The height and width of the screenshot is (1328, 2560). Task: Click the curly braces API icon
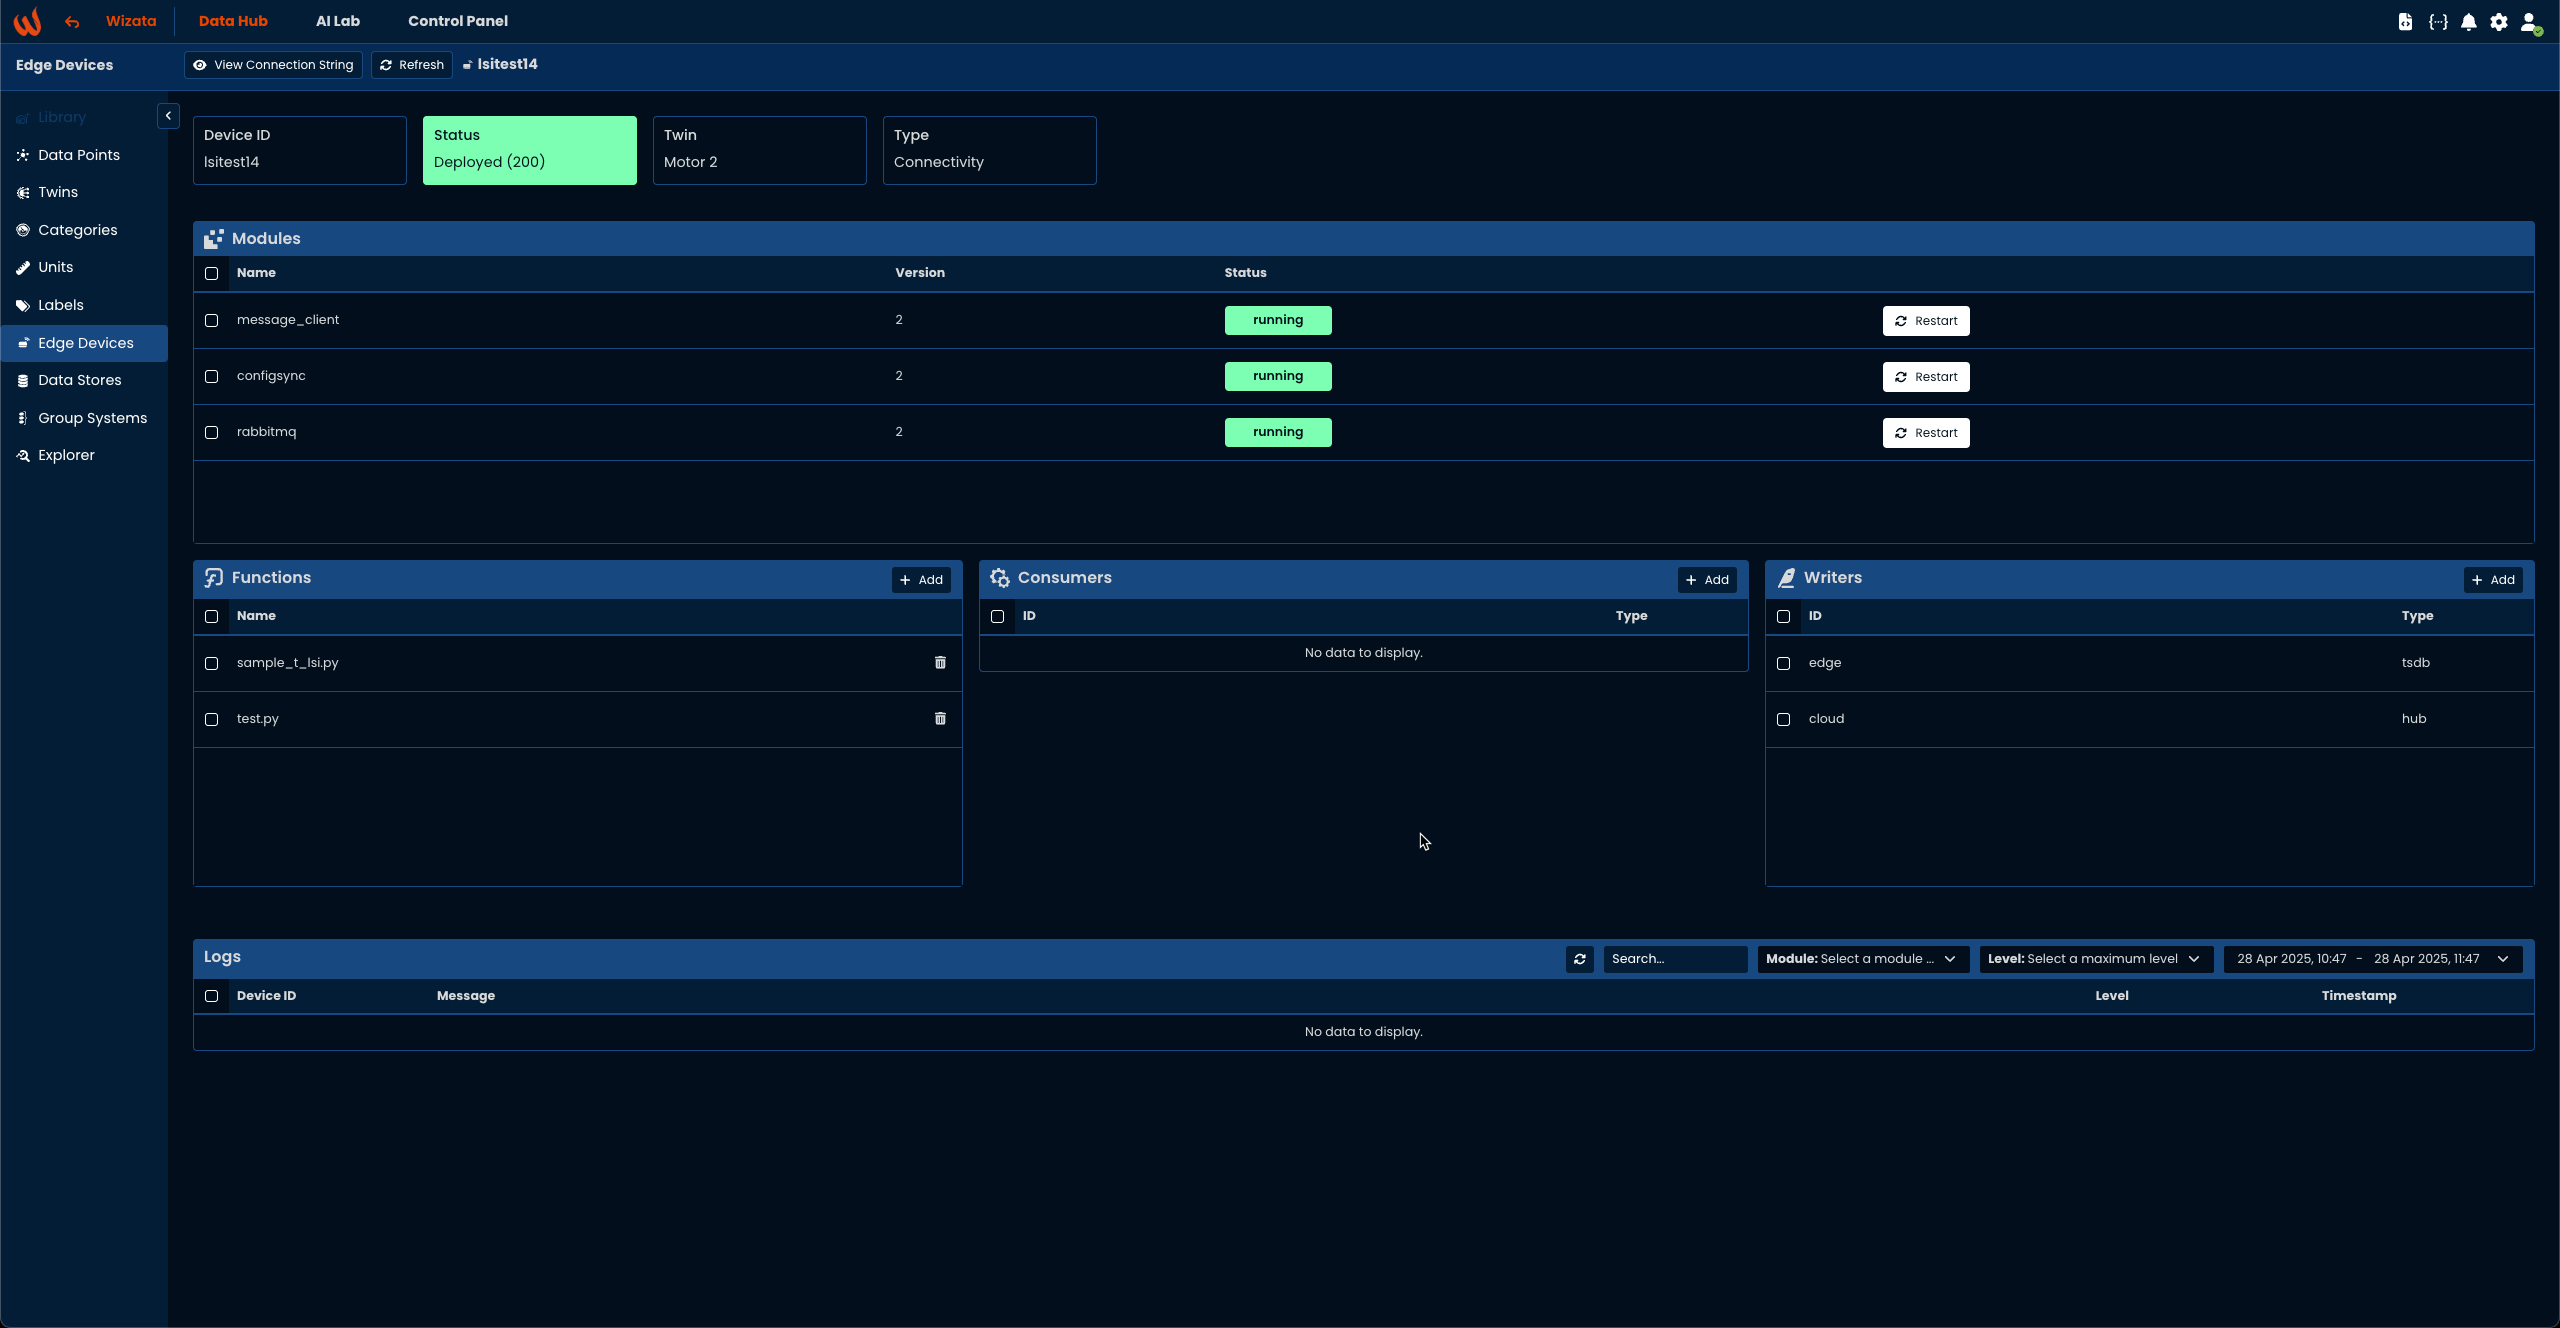click(x=2438, y=22)
